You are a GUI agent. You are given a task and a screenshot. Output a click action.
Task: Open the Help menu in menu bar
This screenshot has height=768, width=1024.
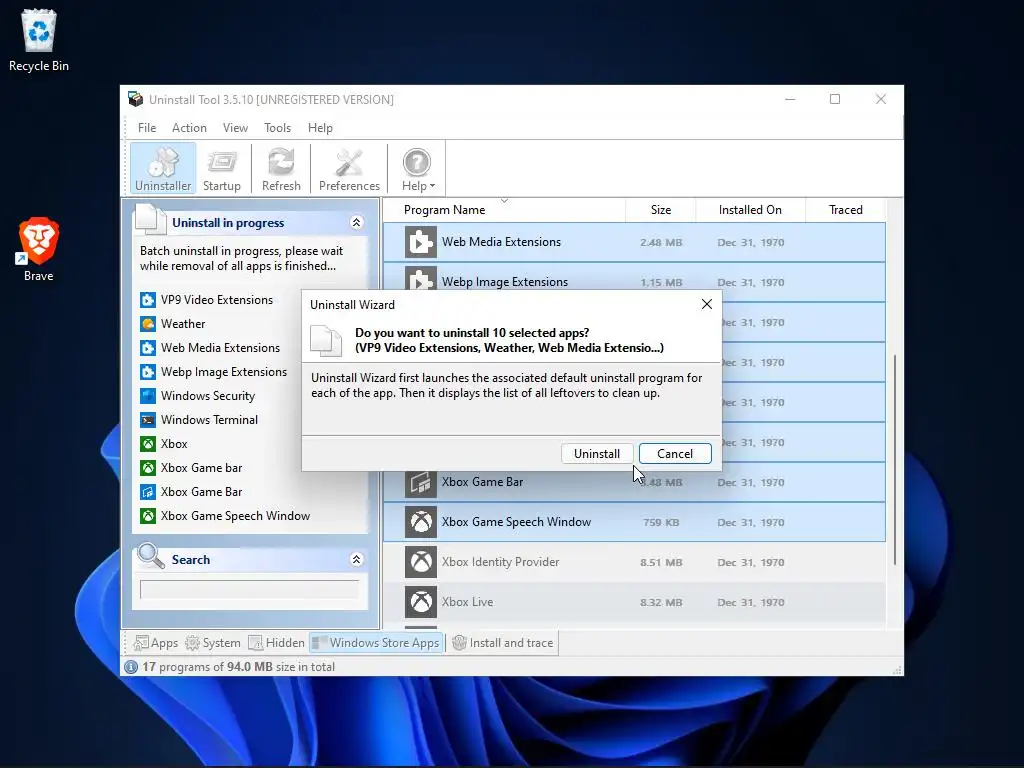click(x=320, y=128)
